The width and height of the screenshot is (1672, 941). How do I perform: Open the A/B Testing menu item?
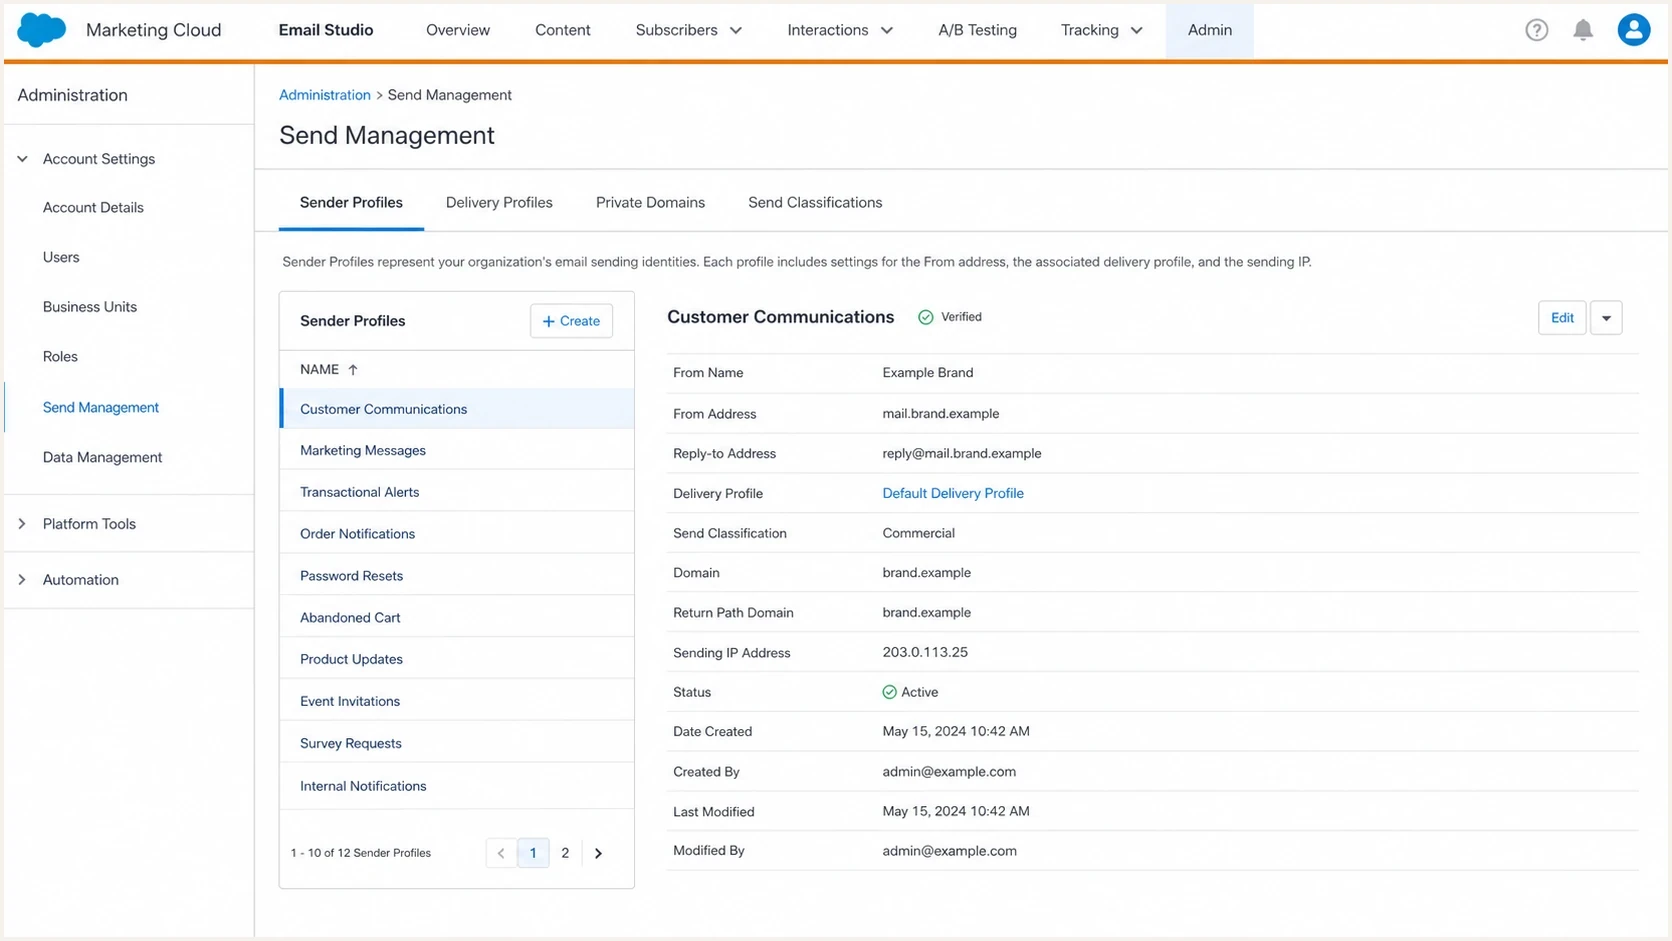pos(977,30)
